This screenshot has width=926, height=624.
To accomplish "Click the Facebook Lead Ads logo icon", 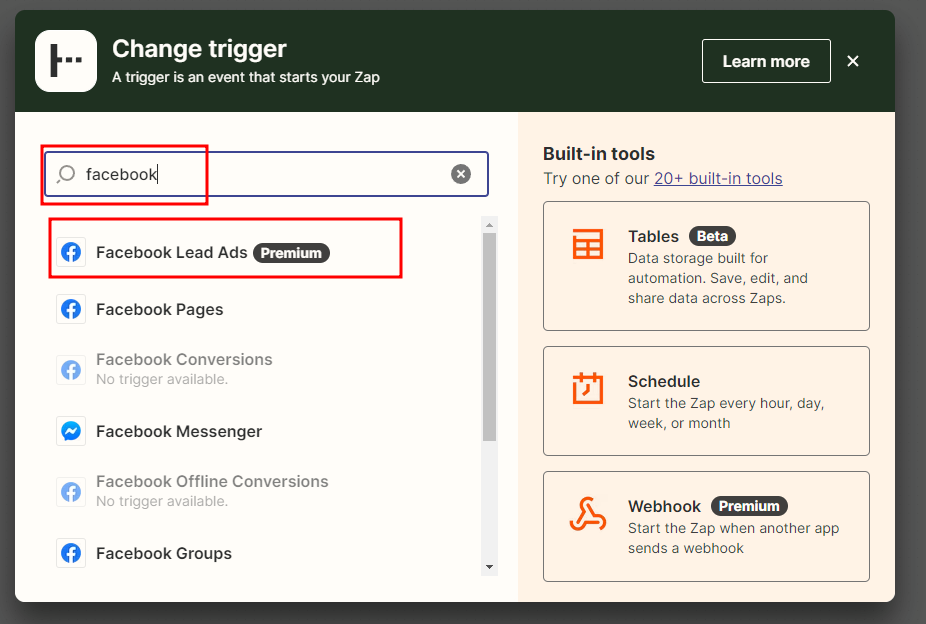I will point(71,253).
